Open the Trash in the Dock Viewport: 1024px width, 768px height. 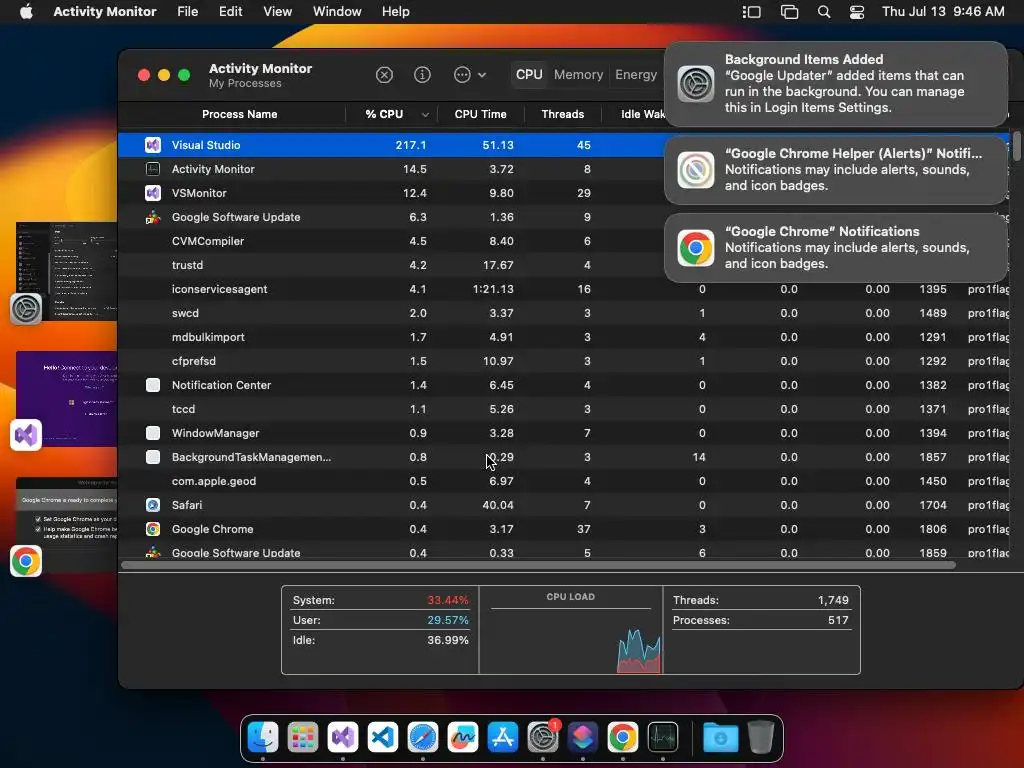[x=761, y=737]
